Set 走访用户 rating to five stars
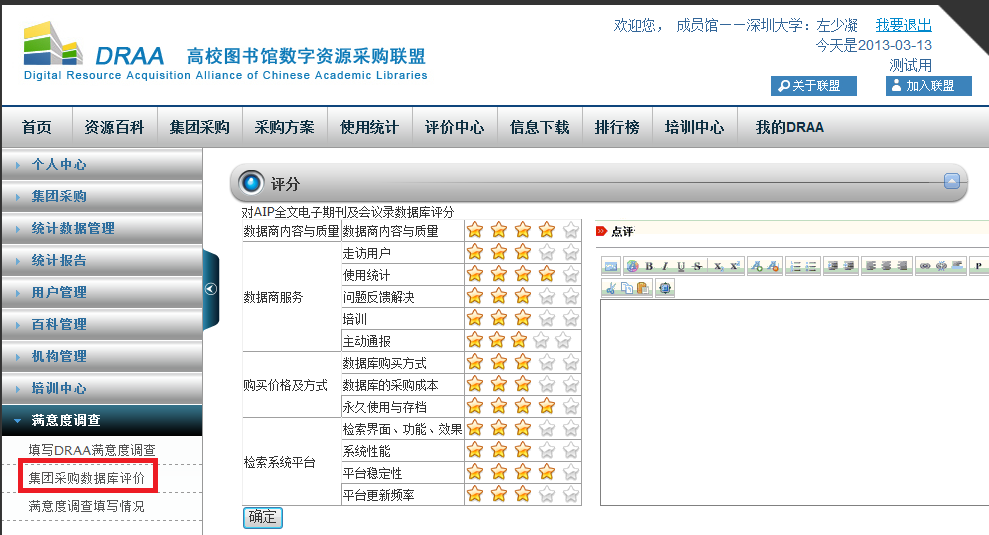 [x=570, y=252]
